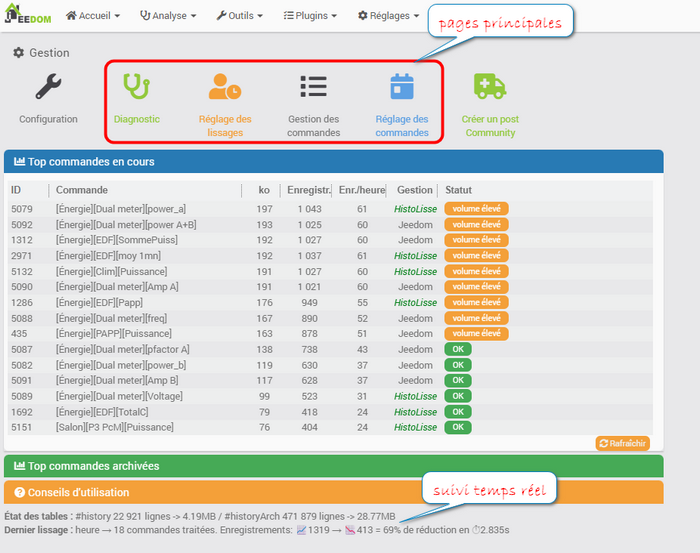The width and height of the screenshot is (700, 553).
Task: Expand the Top commandes archivées panel
Action: (333, 466)
